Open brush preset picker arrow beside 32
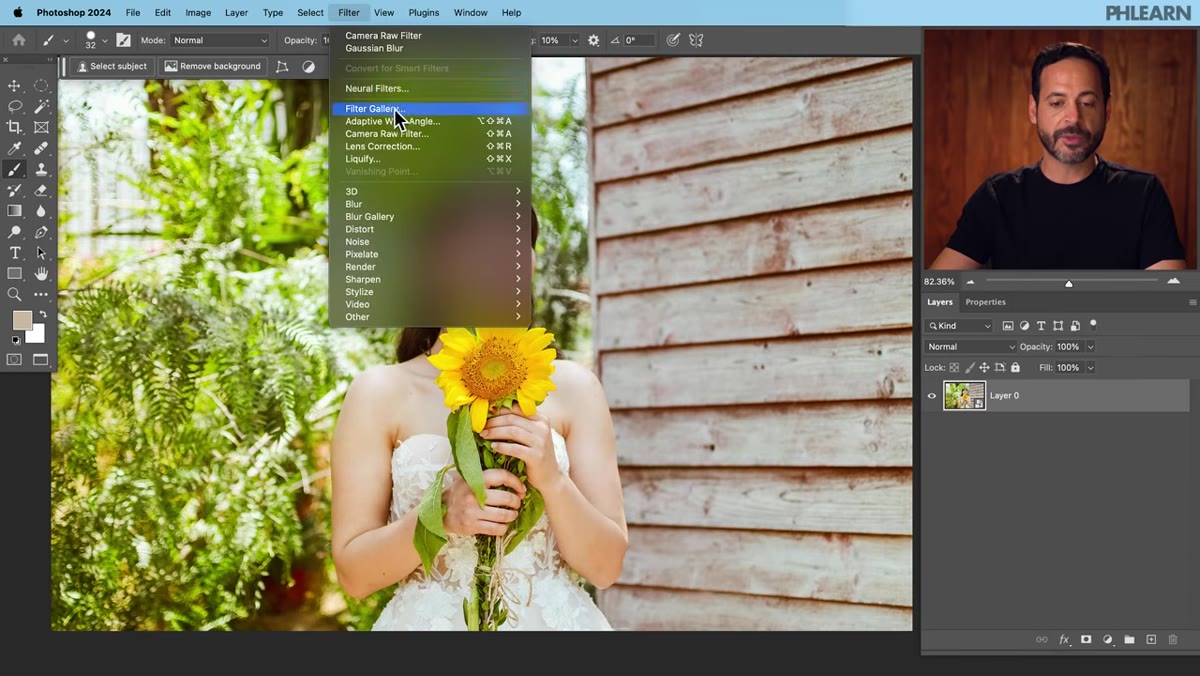The height and width of the screenshot is (676, 1200). pyautogui.click(x=105, y=41)
